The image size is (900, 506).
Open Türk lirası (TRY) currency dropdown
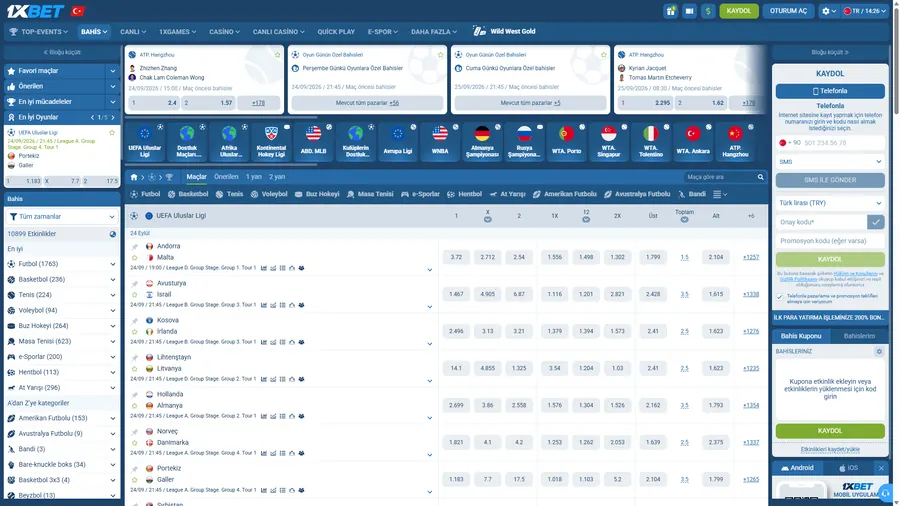(x=830, y=203)
